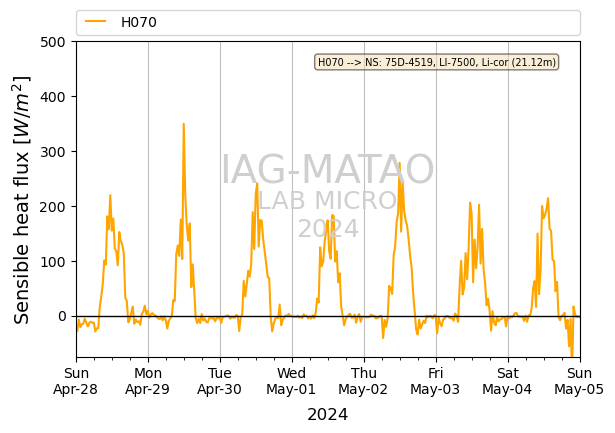Click the 2024 x-axis title

click(x=328, y=415)
